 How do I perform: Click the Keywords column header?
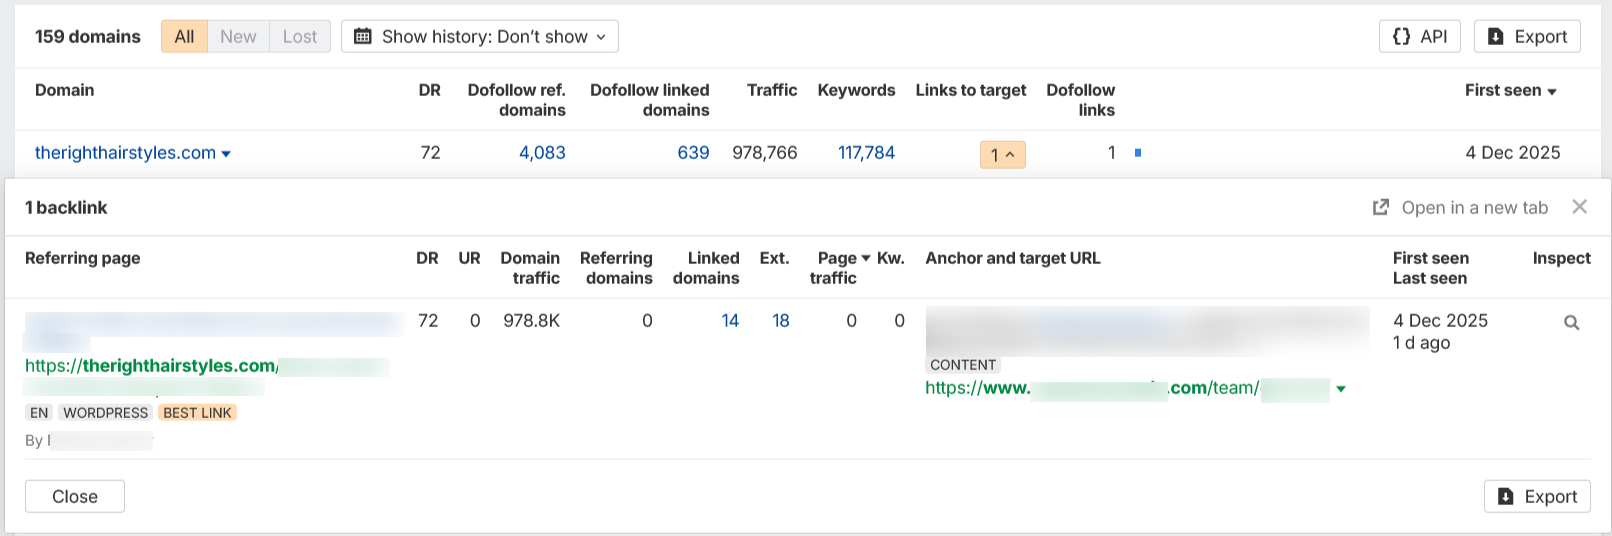856,90
